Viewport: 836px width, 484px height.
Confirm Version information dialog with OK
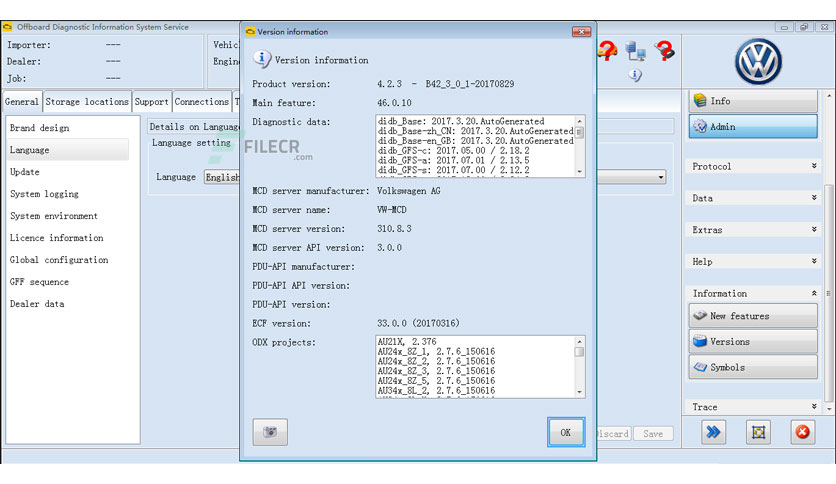[x=566, y=432]
